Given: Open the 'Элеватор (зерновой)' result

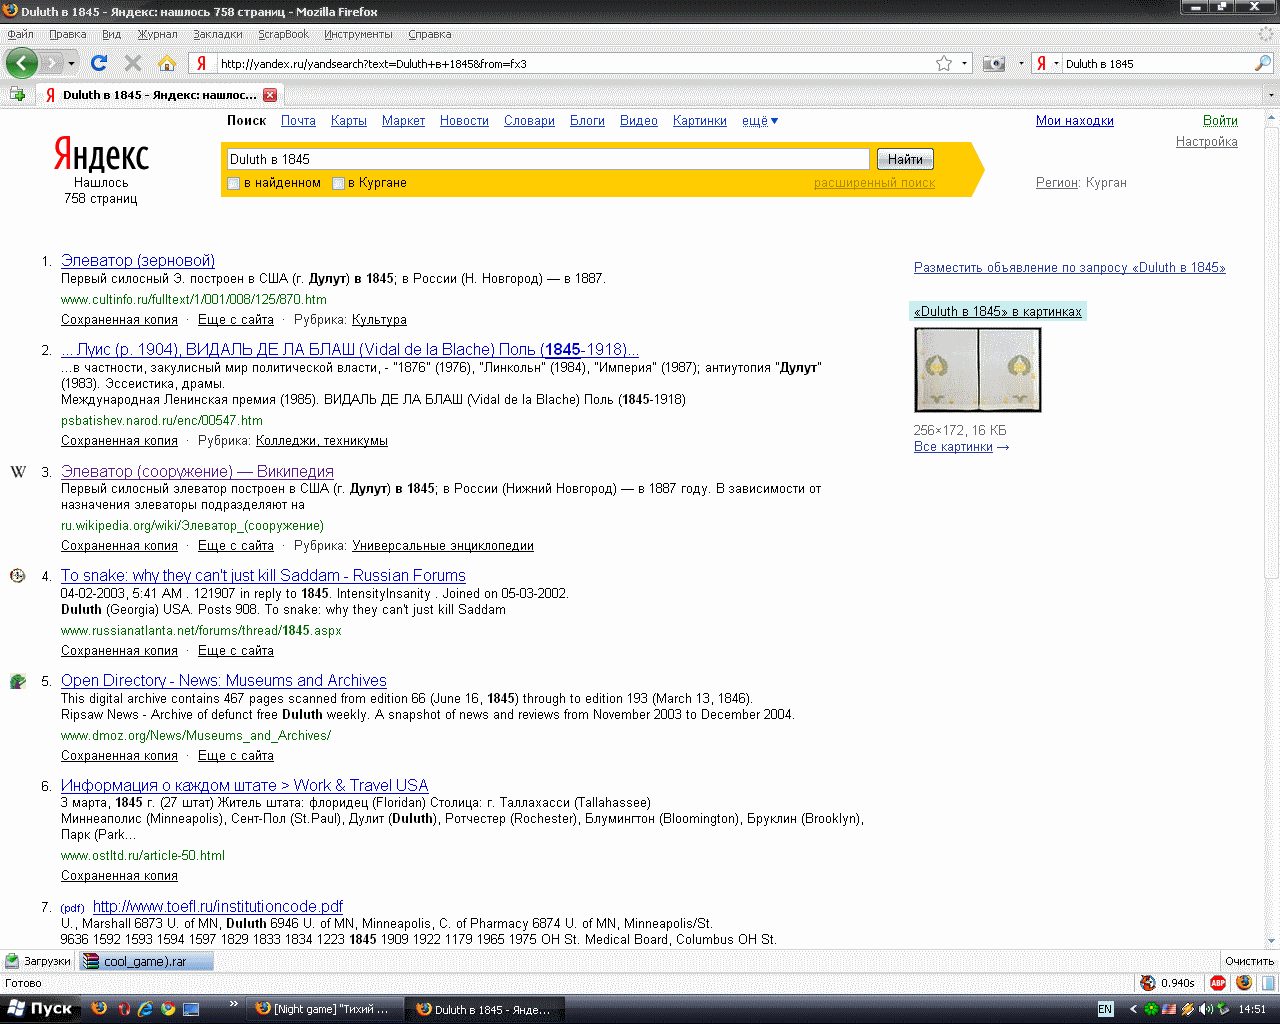Looking at the screenshot, I should 138,260.
